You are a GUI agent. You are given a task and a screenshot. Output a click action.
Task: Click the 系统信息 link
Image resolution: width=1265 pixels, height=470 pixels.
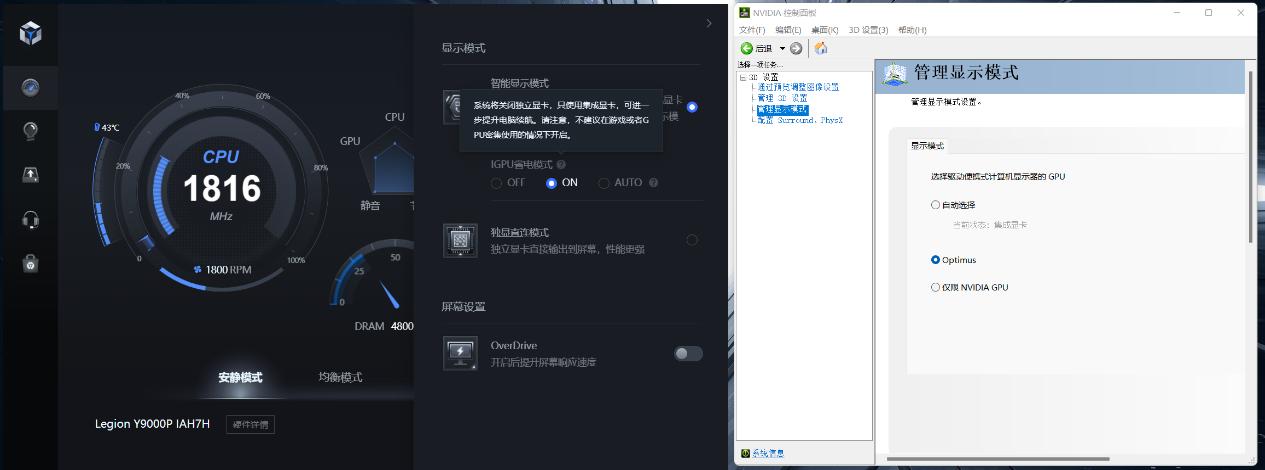coord(768,454)
